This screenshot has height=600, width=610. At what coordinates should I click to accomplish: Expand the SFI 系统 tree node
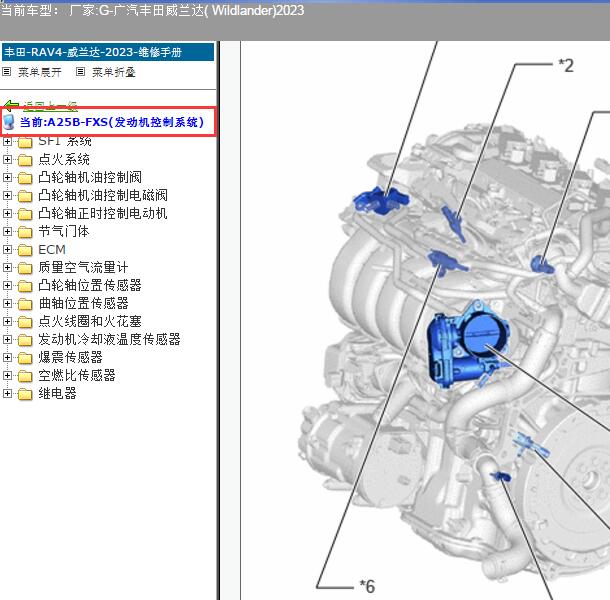coord(7,141)
